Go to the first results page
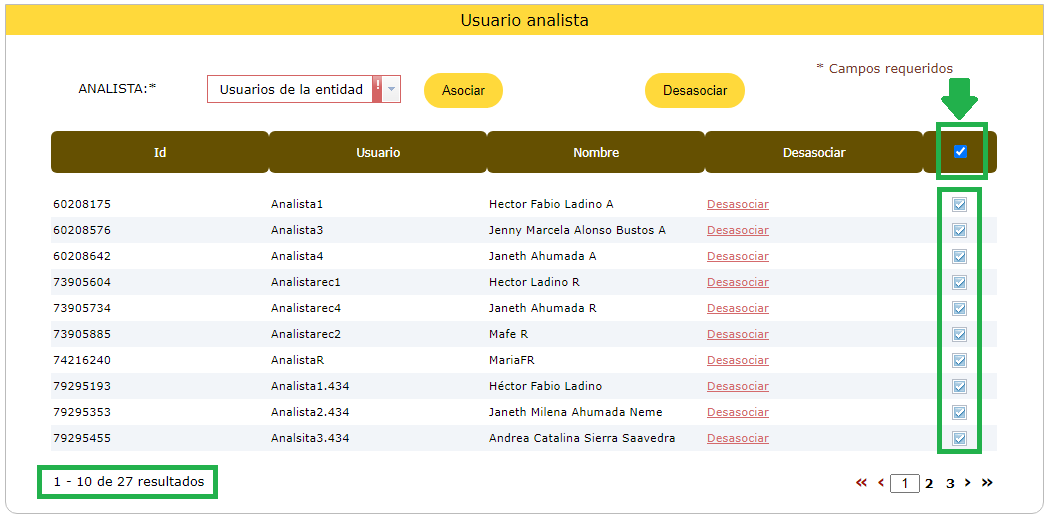The width and height of the screenshot is (1049, 519). pyautogui.click(x=861, y=483)
